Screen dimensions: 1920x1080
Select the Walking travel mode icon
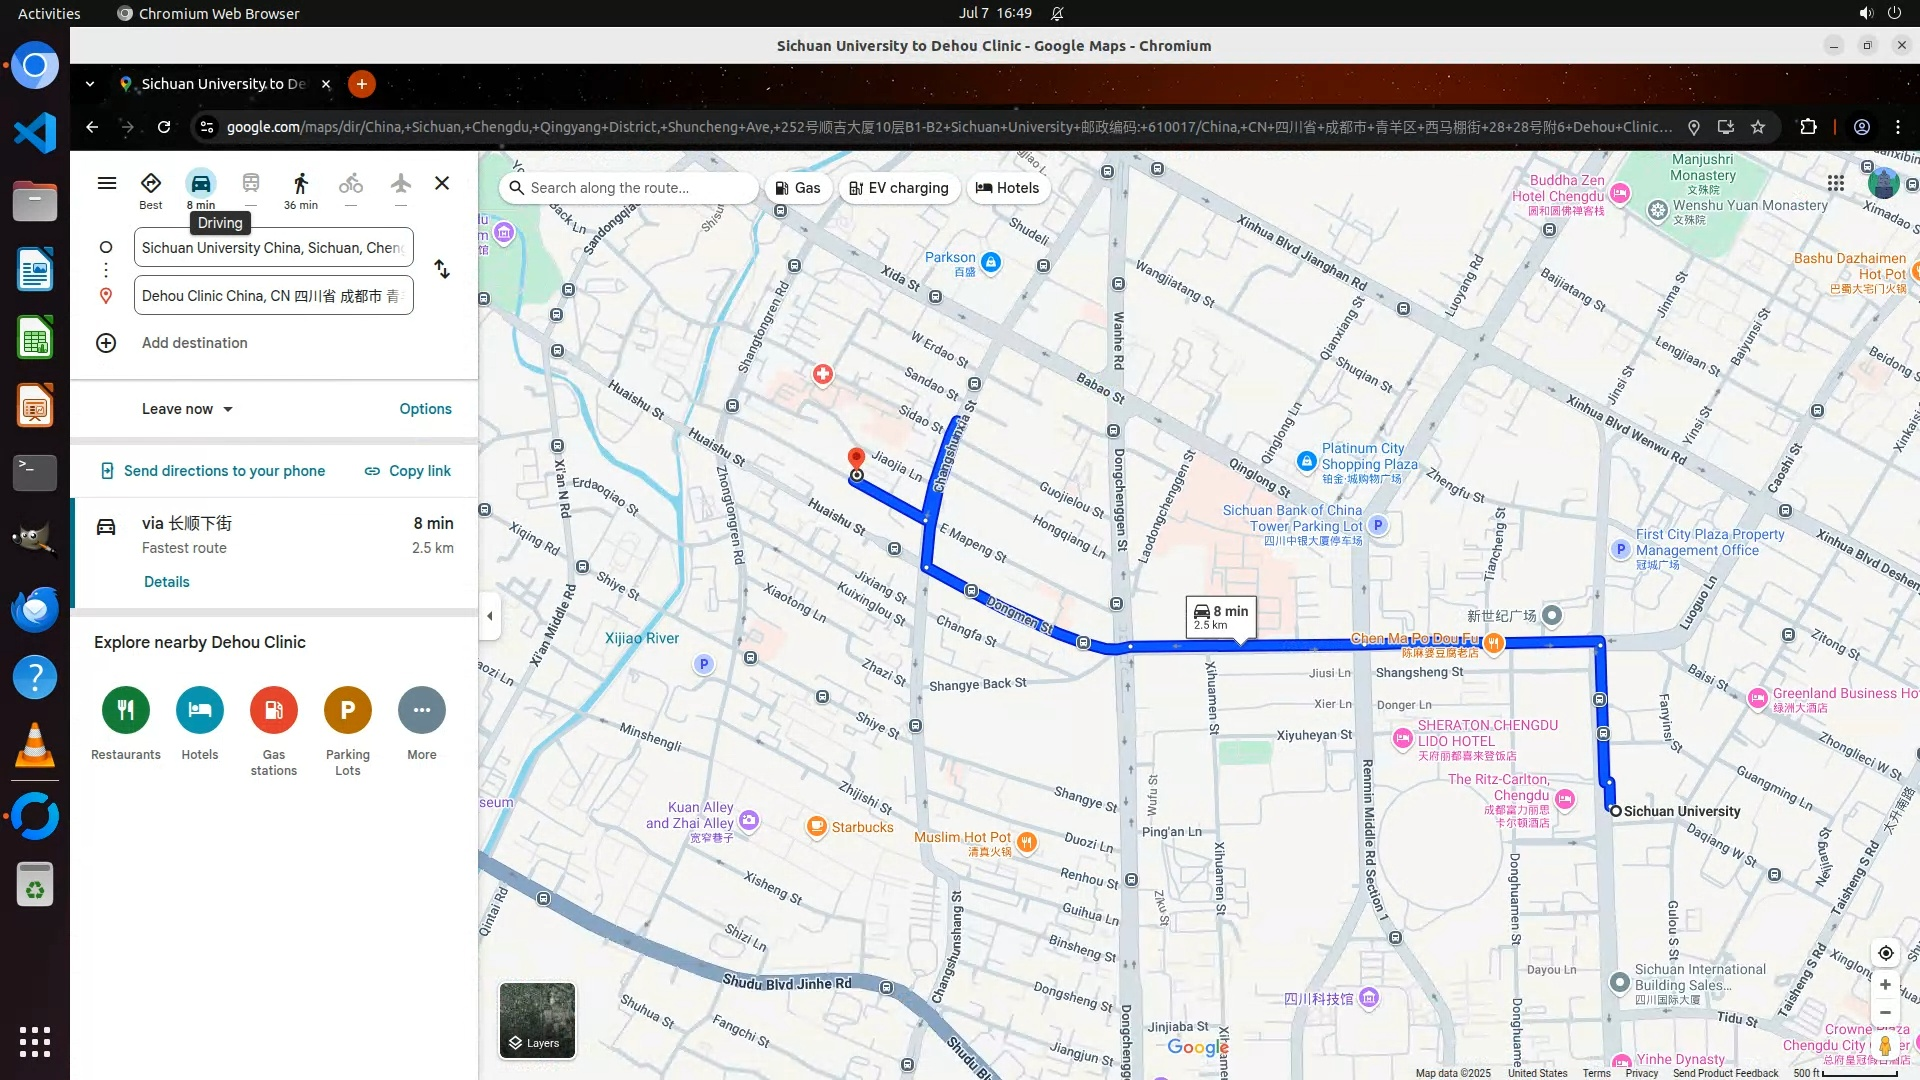tap(300, 184)
